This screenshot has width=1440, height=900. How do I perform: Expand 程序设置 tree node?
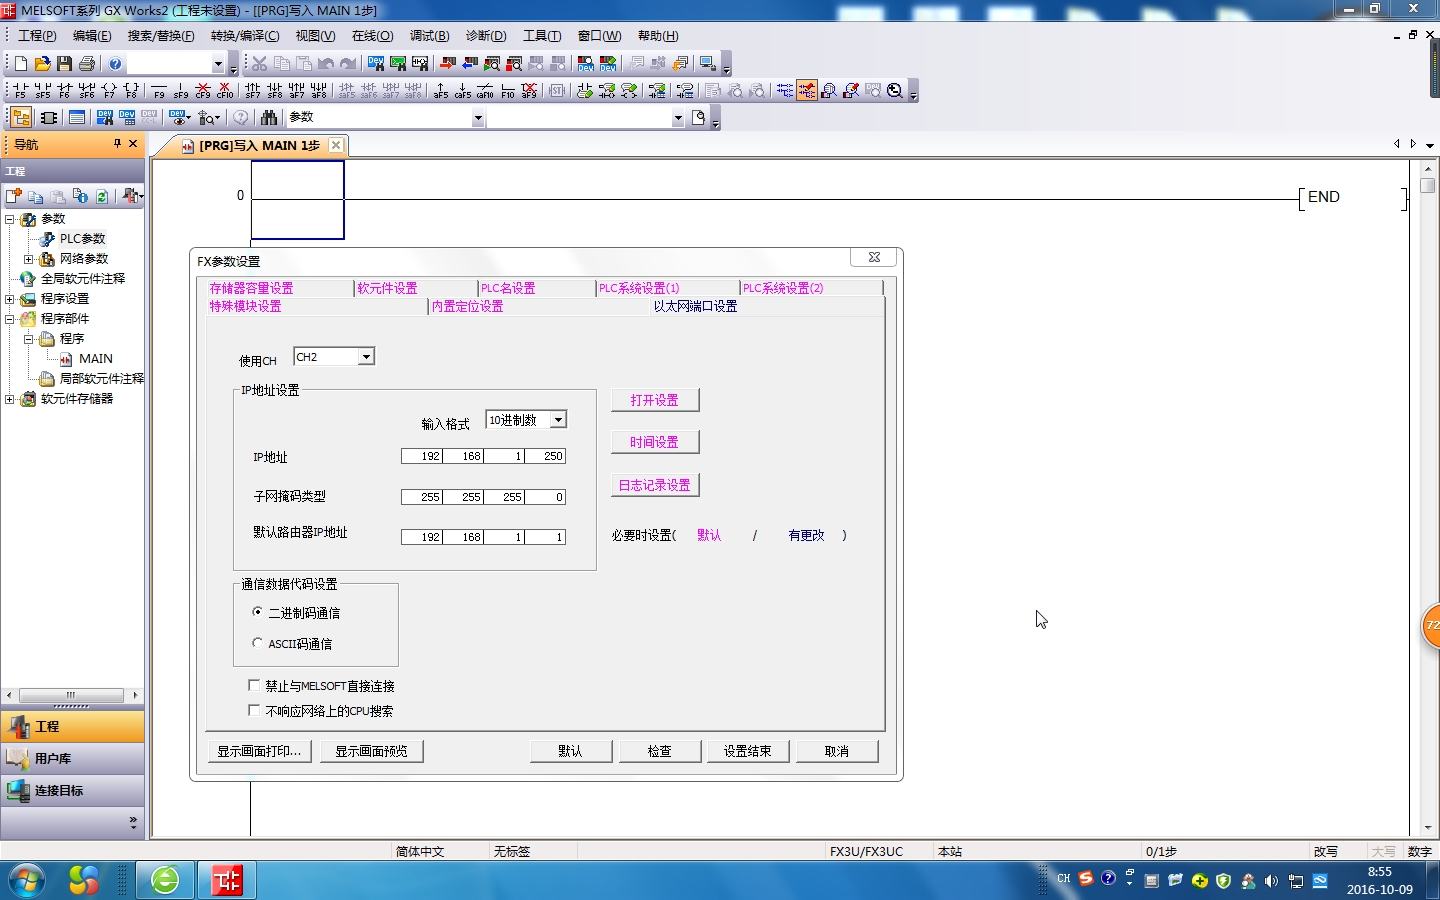click(x=10, y=299)
